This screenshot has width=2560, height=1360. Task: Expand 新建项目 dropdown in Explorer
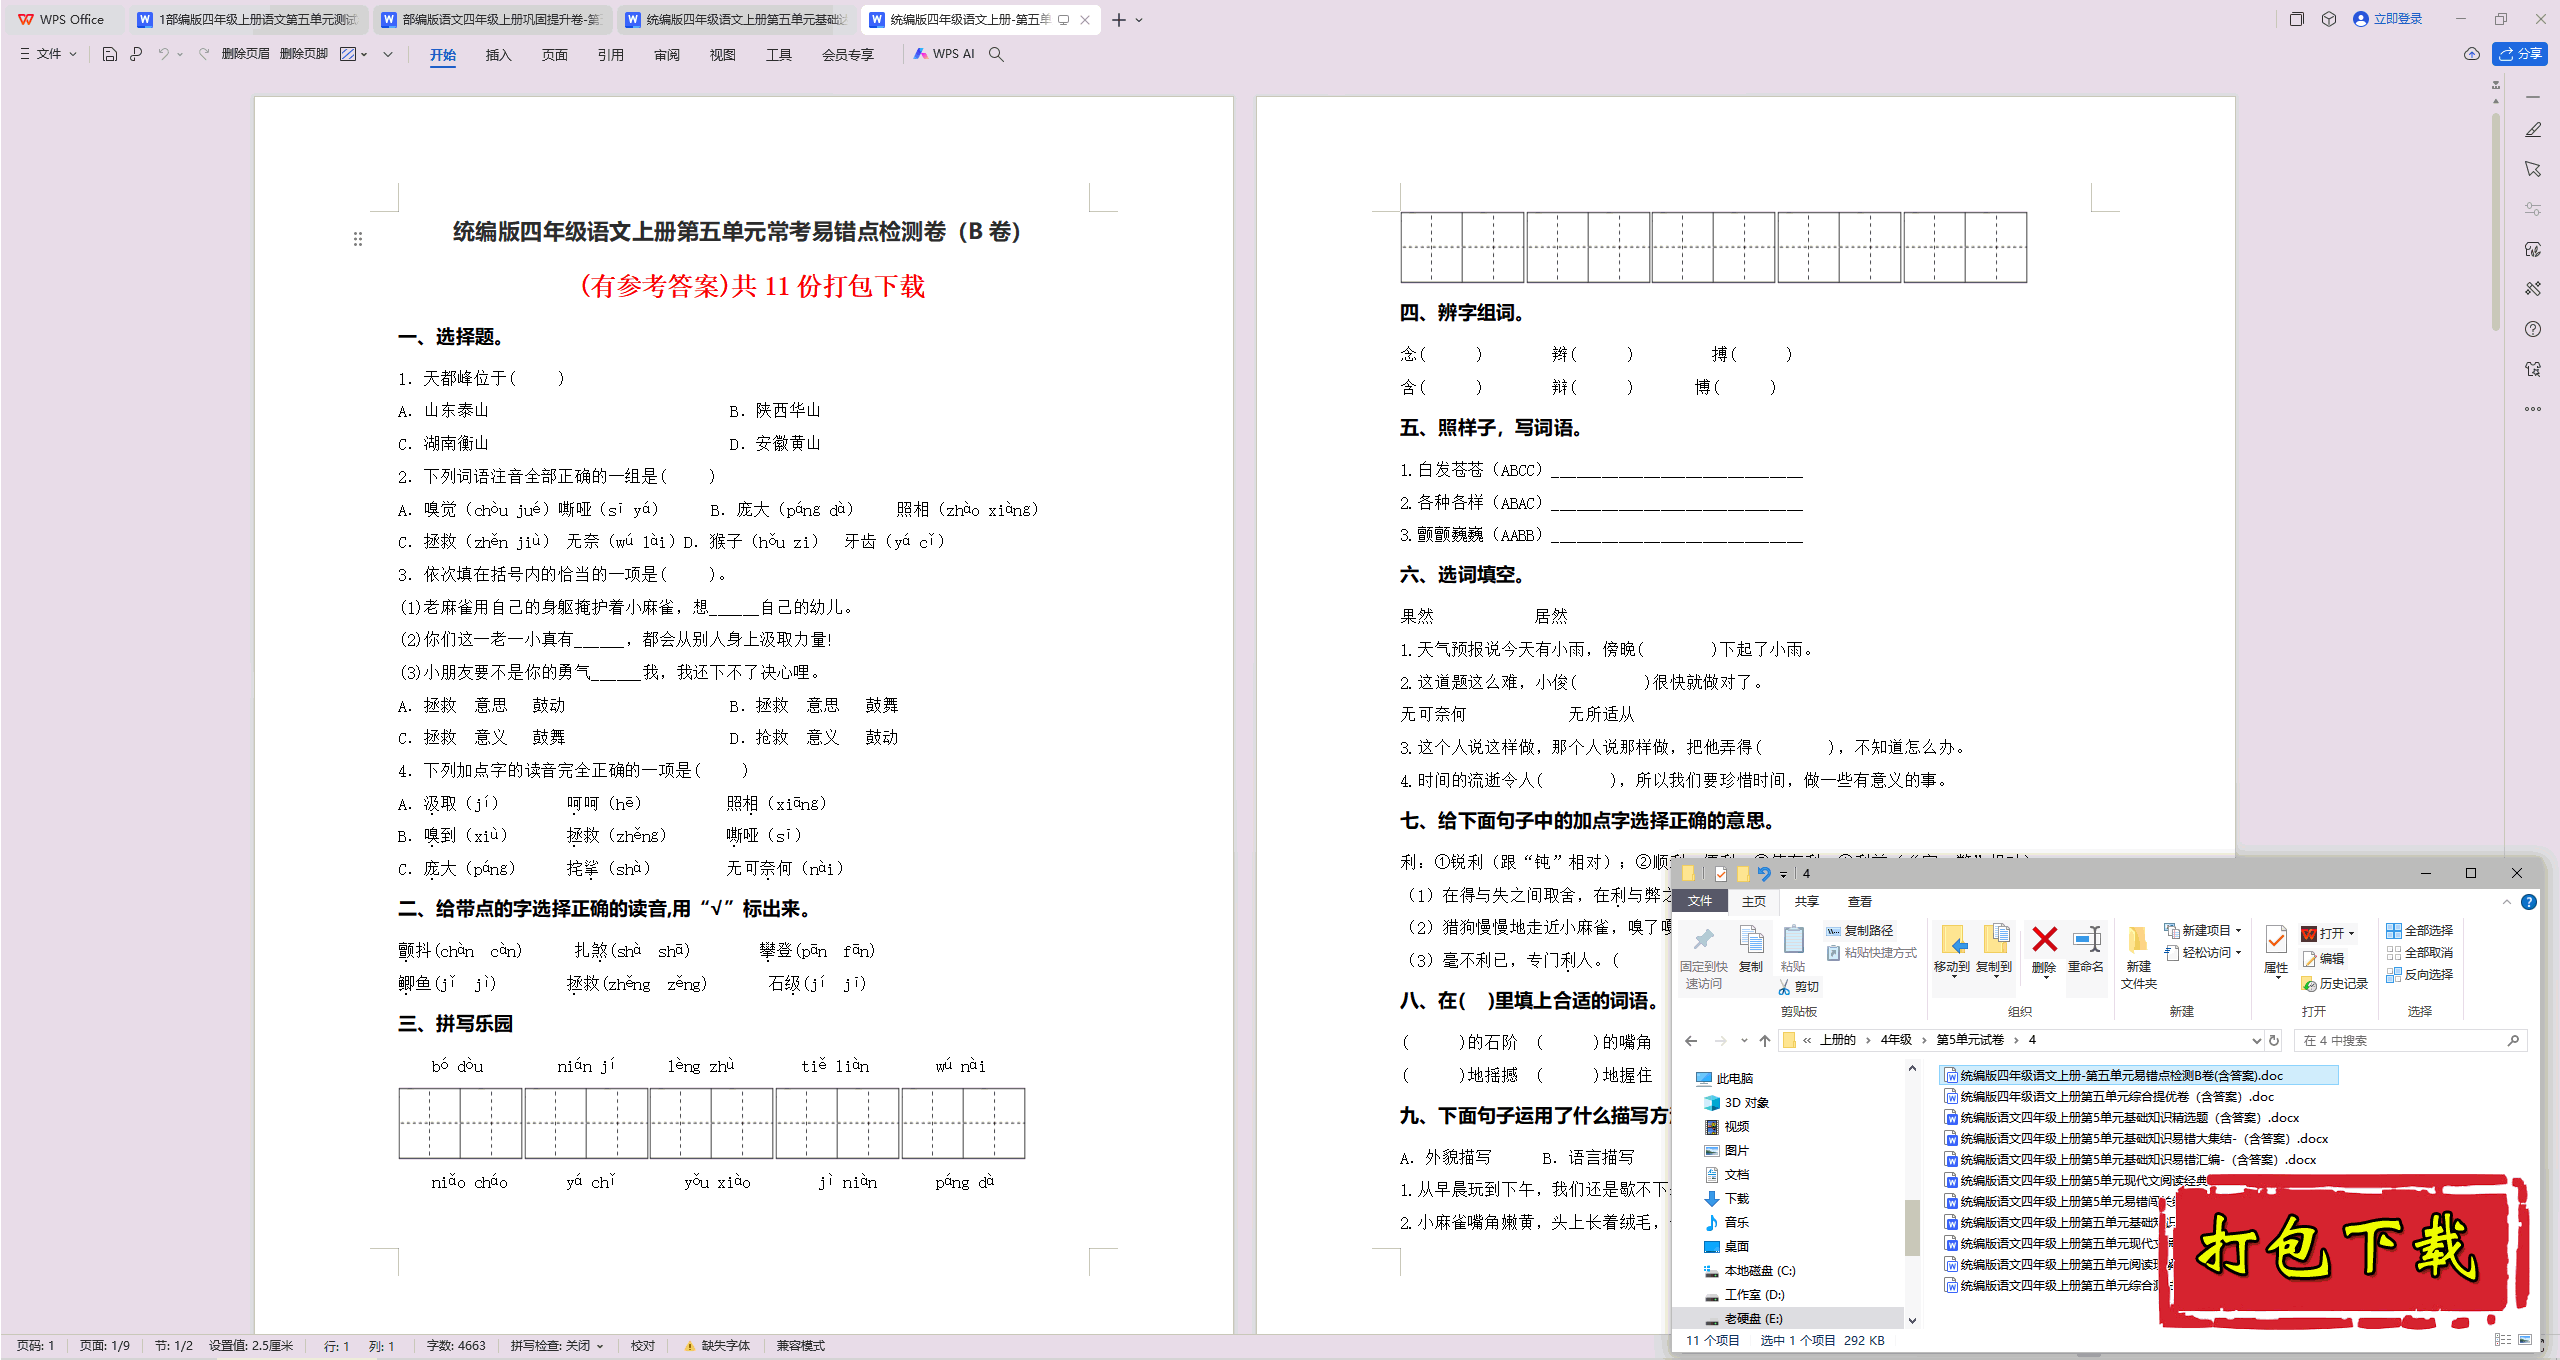tap(2238, 931)
